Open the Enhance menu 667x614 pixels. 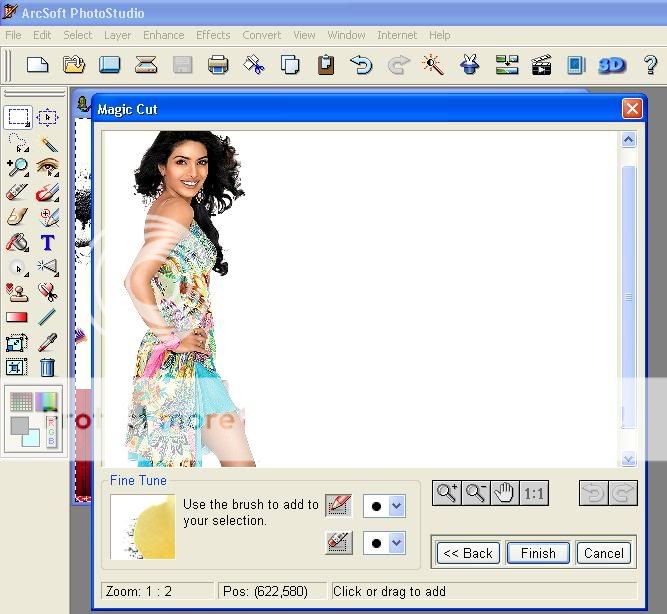[163, 35]
